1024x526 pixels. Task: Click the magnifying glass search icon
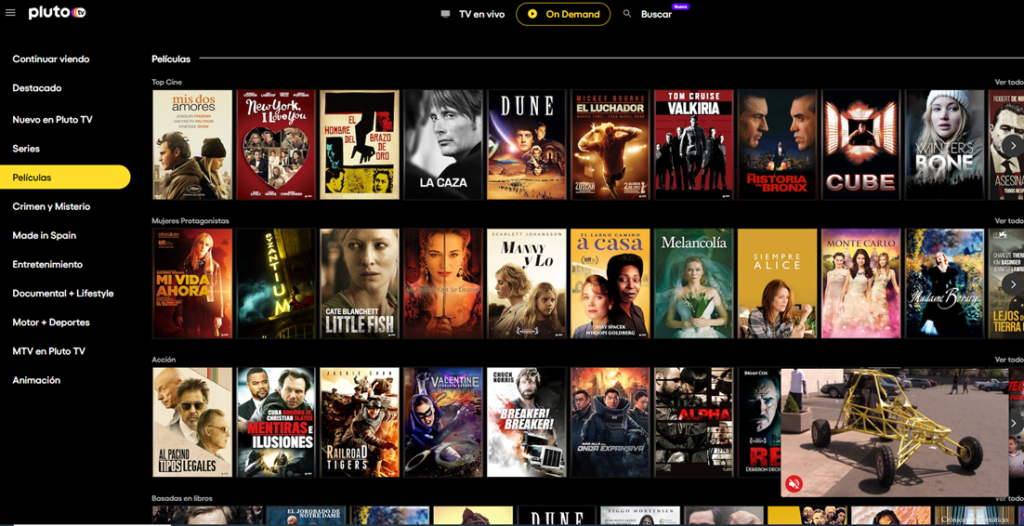coord(627,14)
